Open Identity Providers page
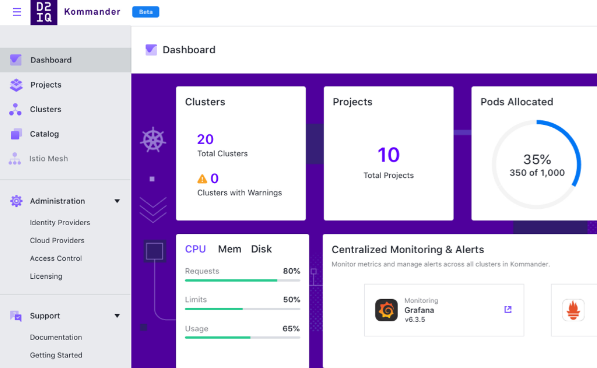597x368 pixels. pyautogui.click(x=60, y=223)
